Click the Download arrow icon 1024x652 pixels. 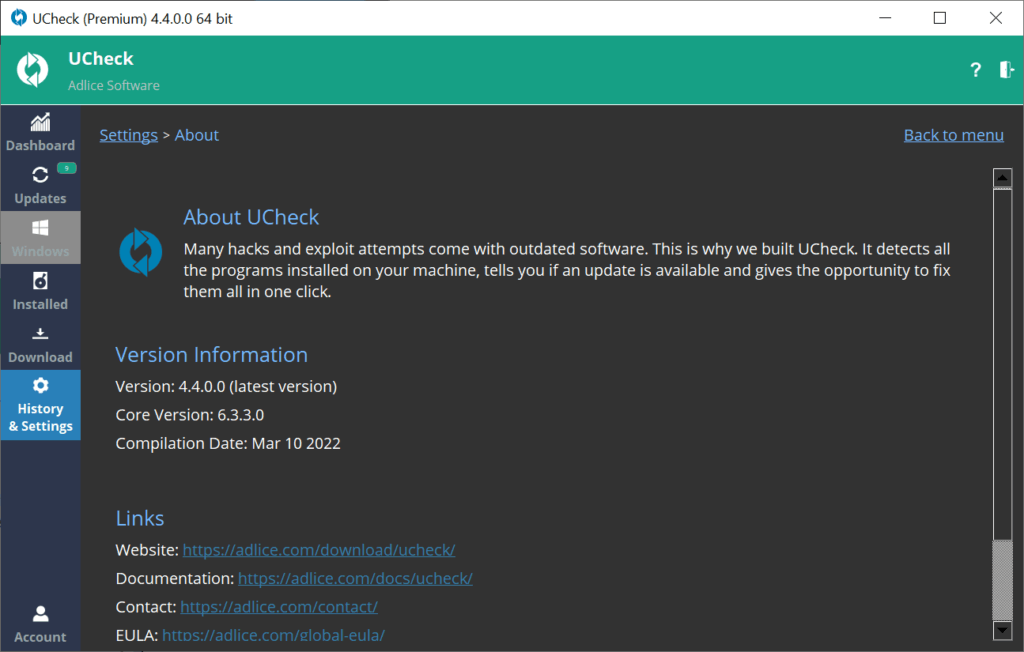(x=40, y=334)
